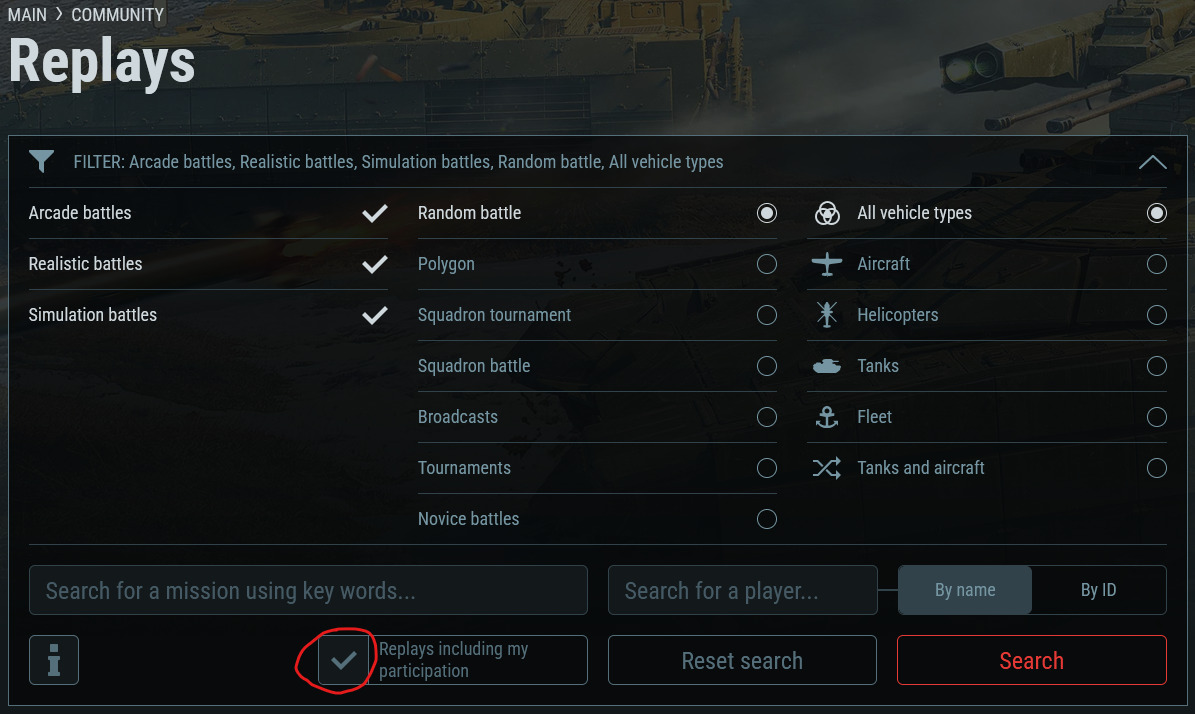Image resolution: width=1195 pixels, height=714 pixels.
Task: Switch player search to By ID
Action: coord(1098,590)
